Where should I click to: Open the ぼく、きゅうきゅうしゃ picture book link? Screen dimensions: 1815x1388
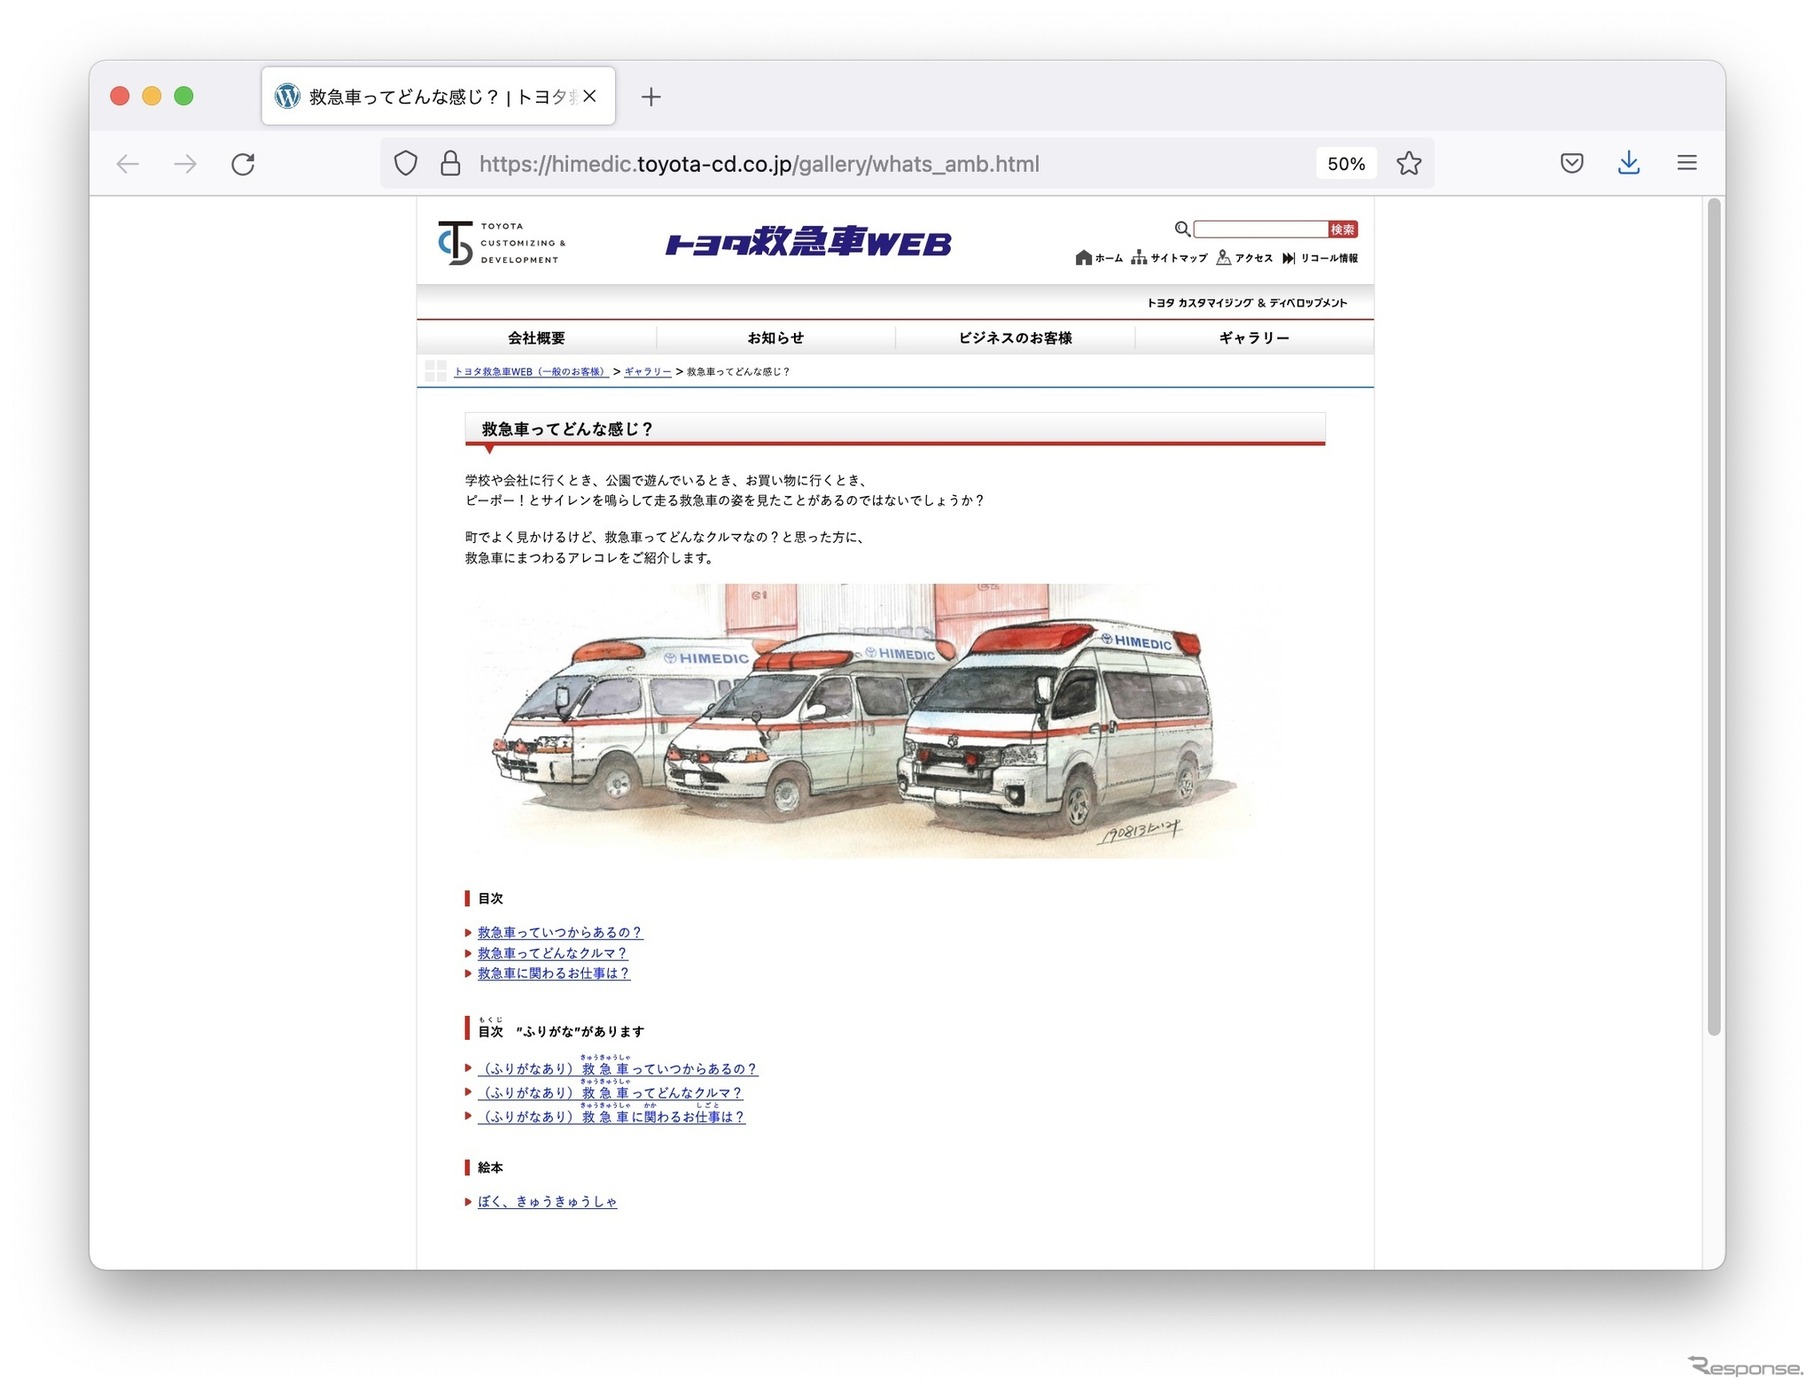coord(546,1202)
